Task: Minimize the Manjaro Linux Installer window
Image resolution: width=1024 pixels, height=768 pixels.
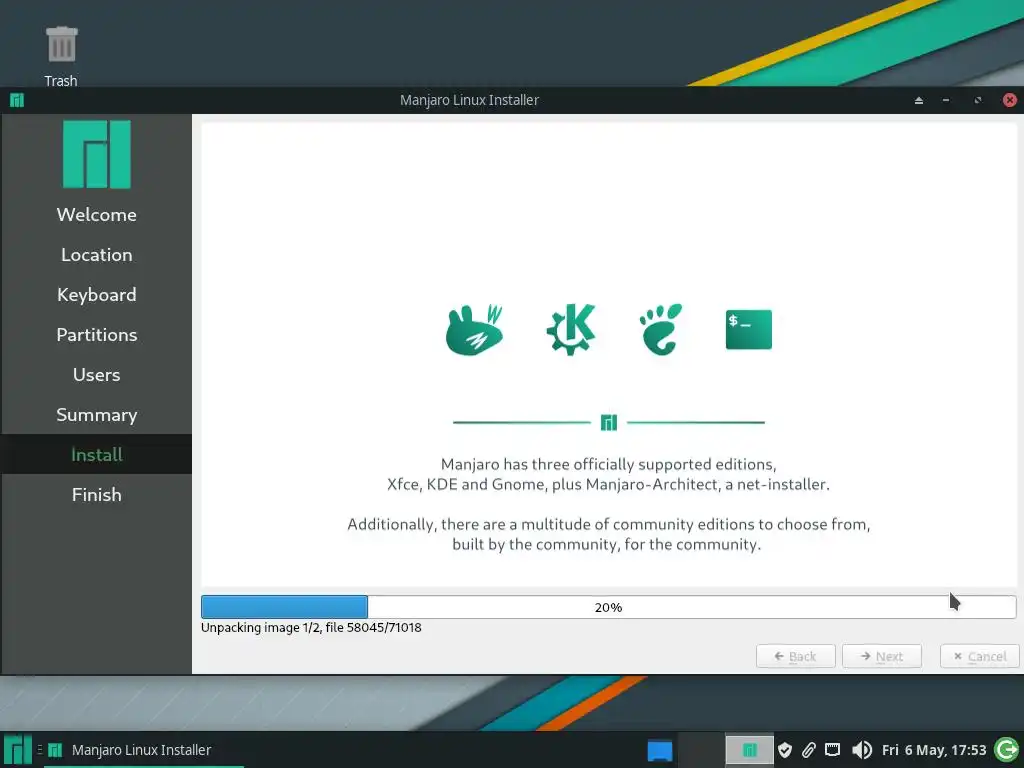Action: click(x=946, y=100)
